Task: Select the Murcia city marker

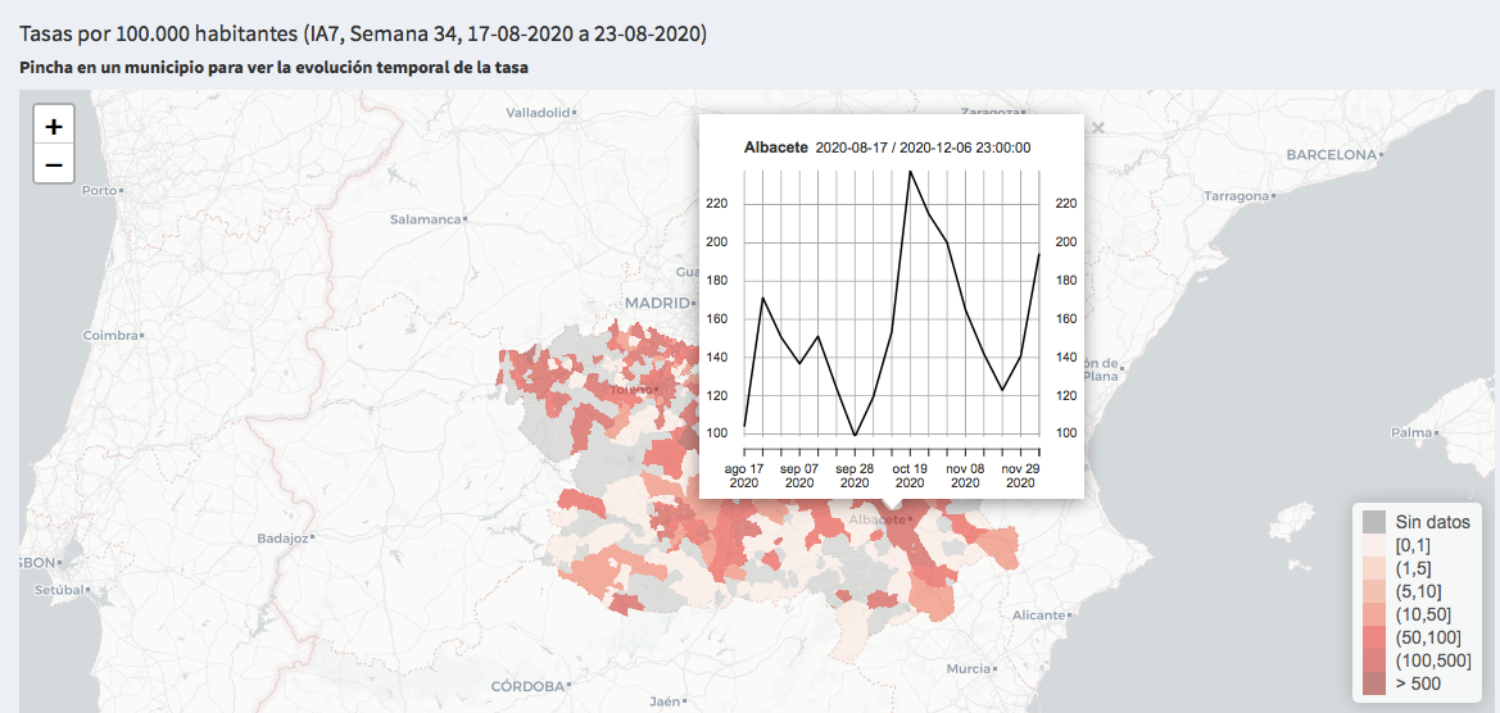Action: click(996, 668)
